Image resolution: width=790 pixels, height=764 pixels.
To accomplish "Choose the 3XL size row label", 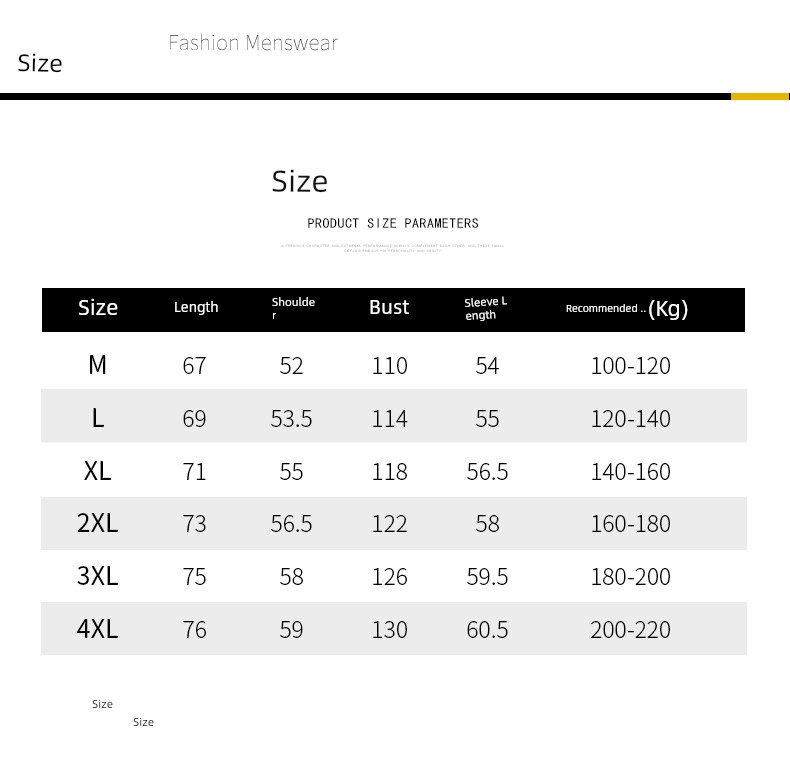I will click(x=97, y=577).
